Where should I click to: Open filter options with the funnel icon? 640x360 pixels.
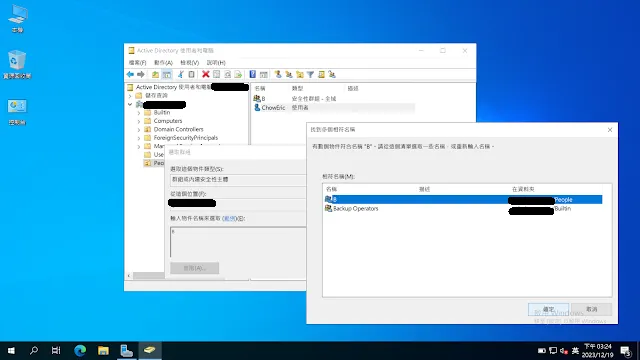(311, 74)
